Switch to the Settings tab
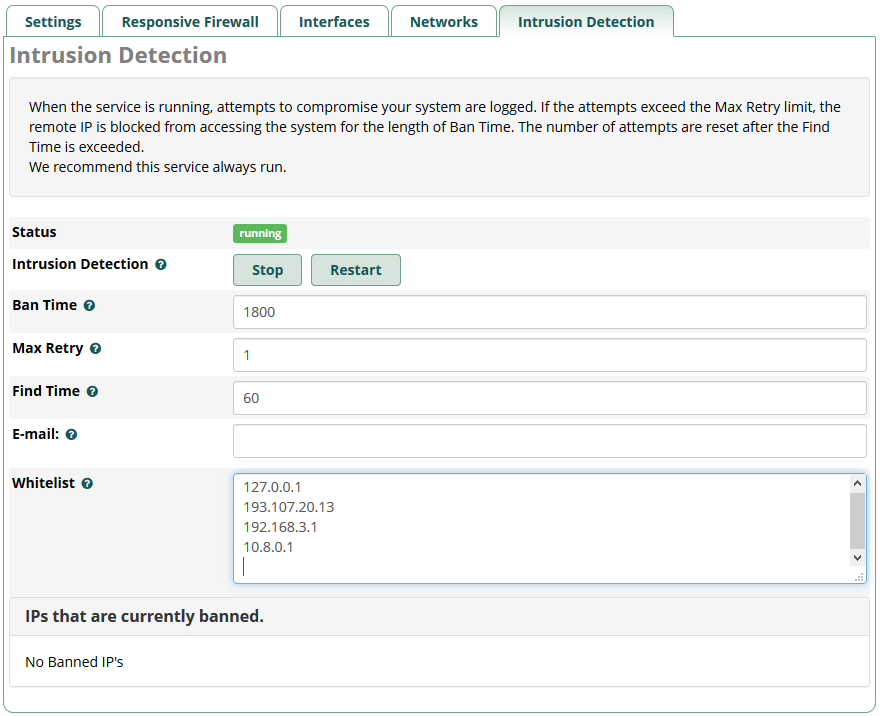 (x=53, y=22)
